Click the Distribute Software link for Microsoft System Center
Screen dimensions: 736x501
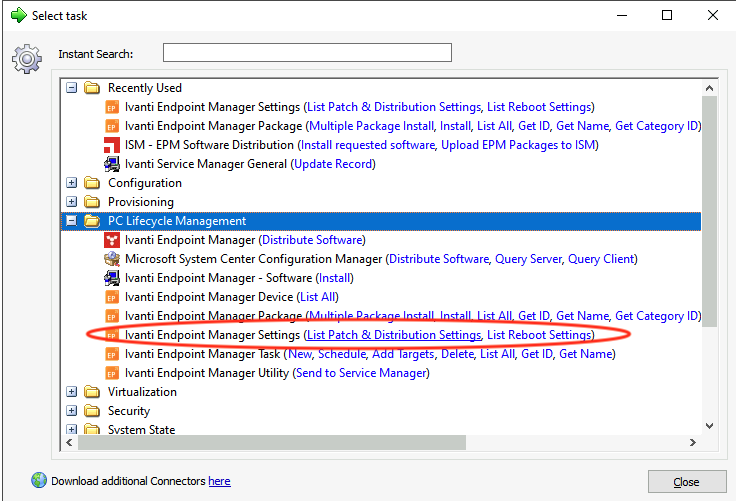pos(439,259)
